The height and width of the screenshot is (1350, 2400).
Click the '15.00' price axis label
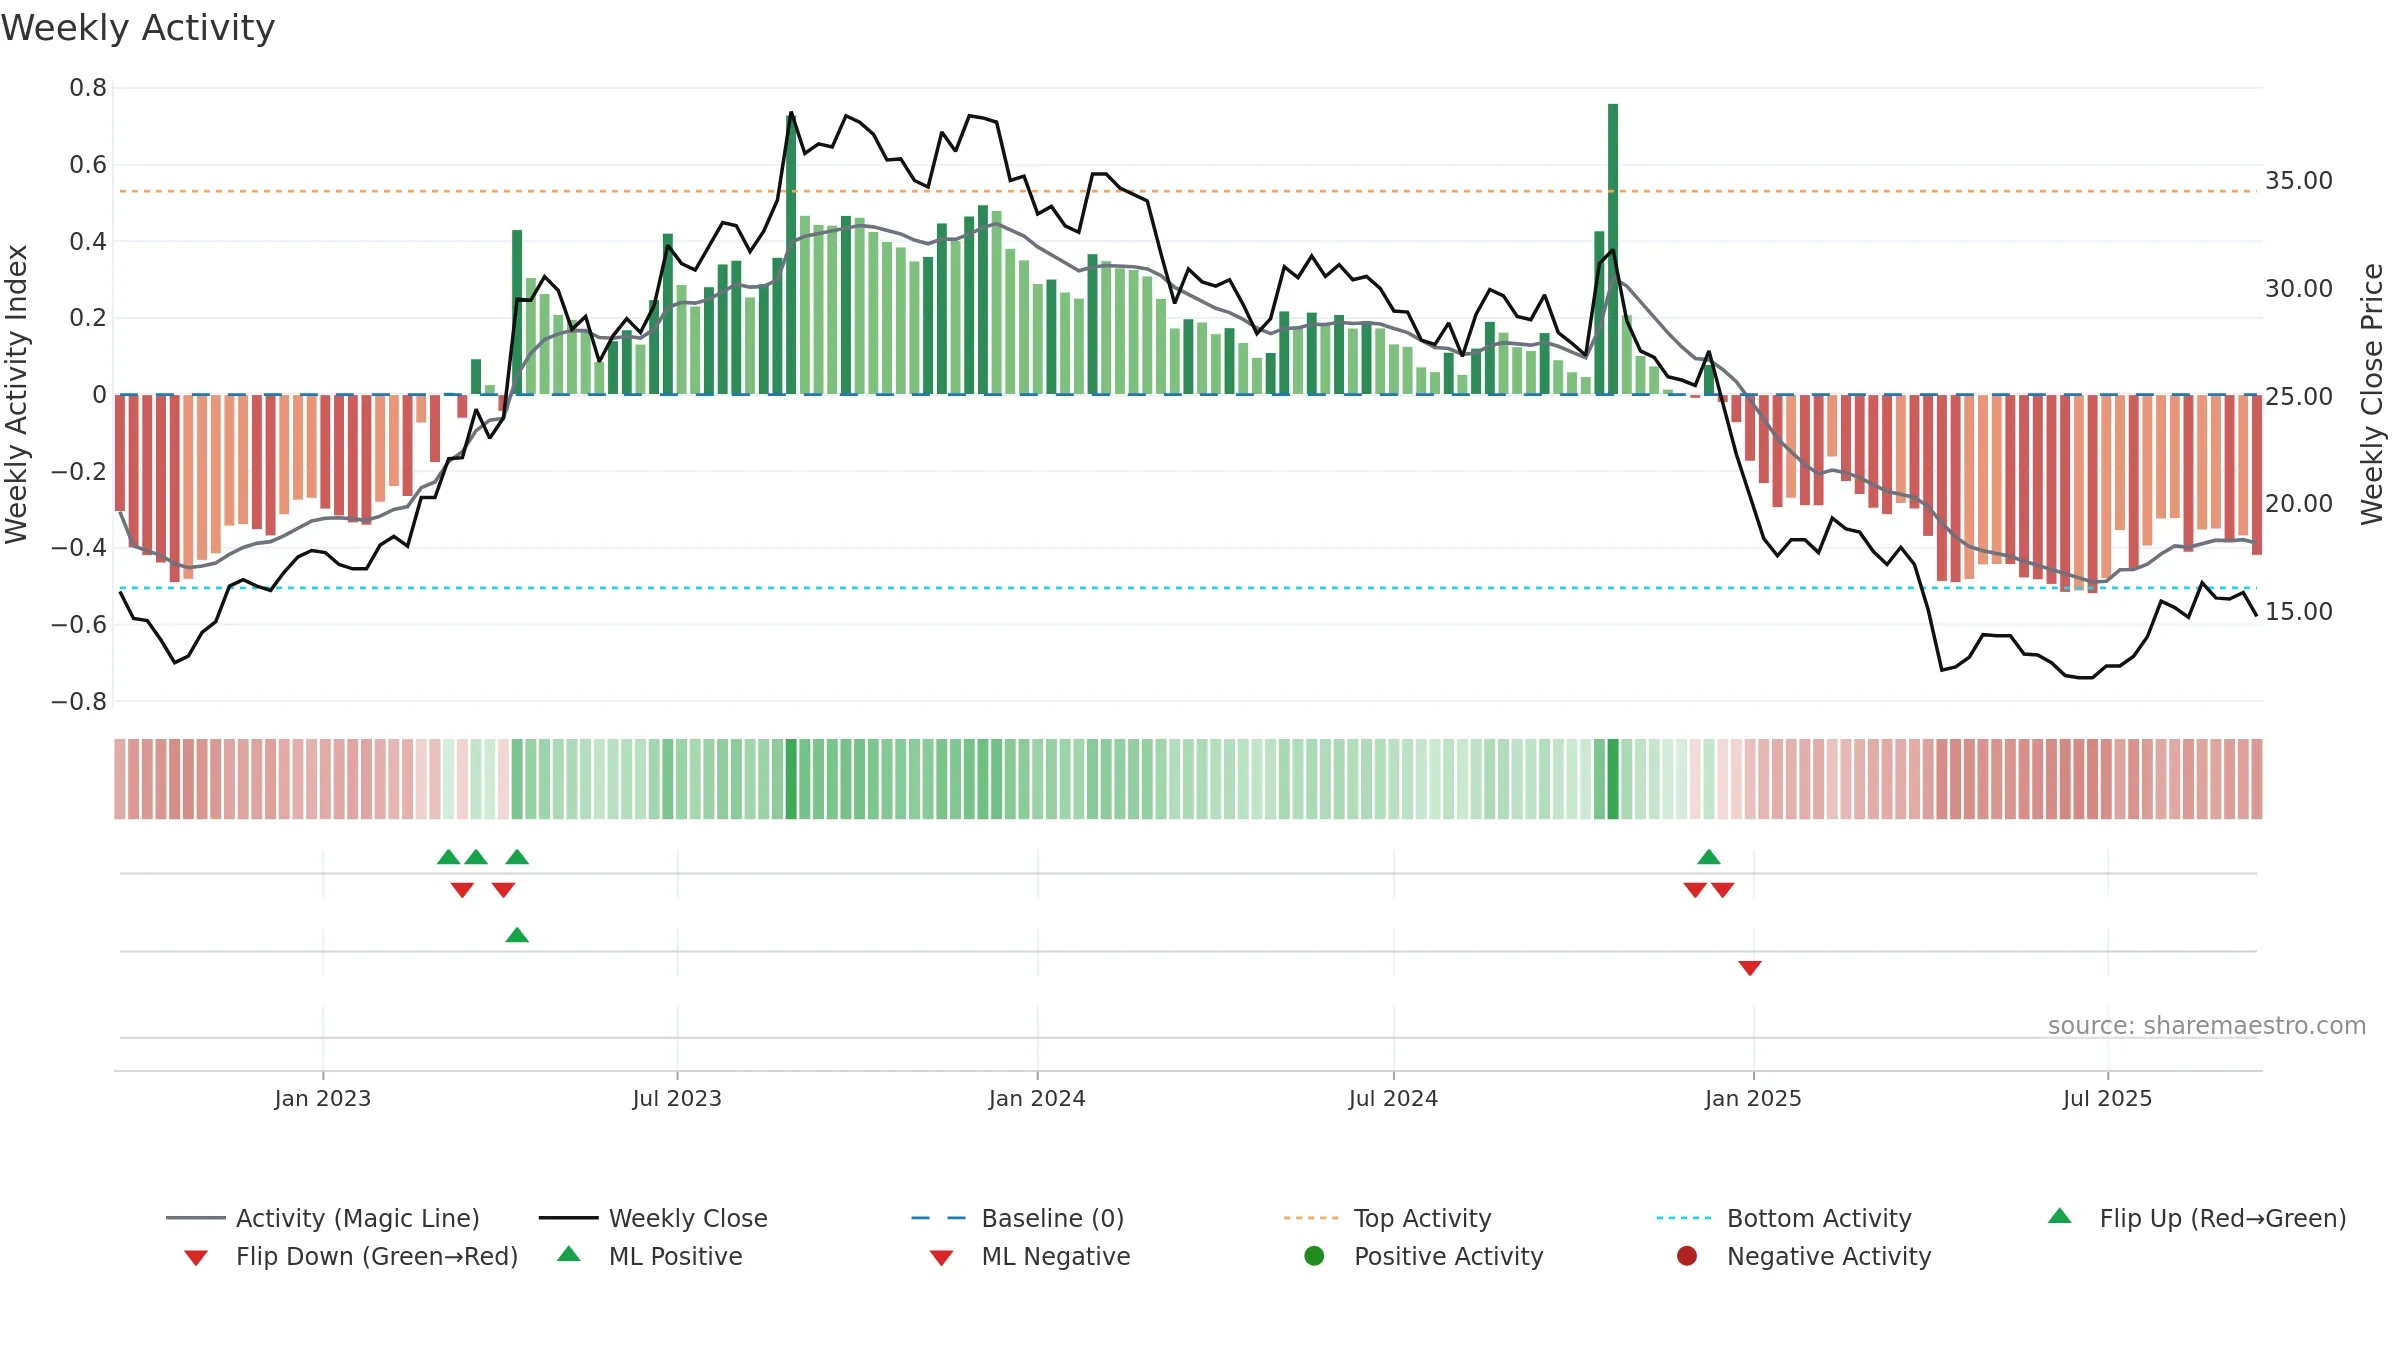[2299, 612]
